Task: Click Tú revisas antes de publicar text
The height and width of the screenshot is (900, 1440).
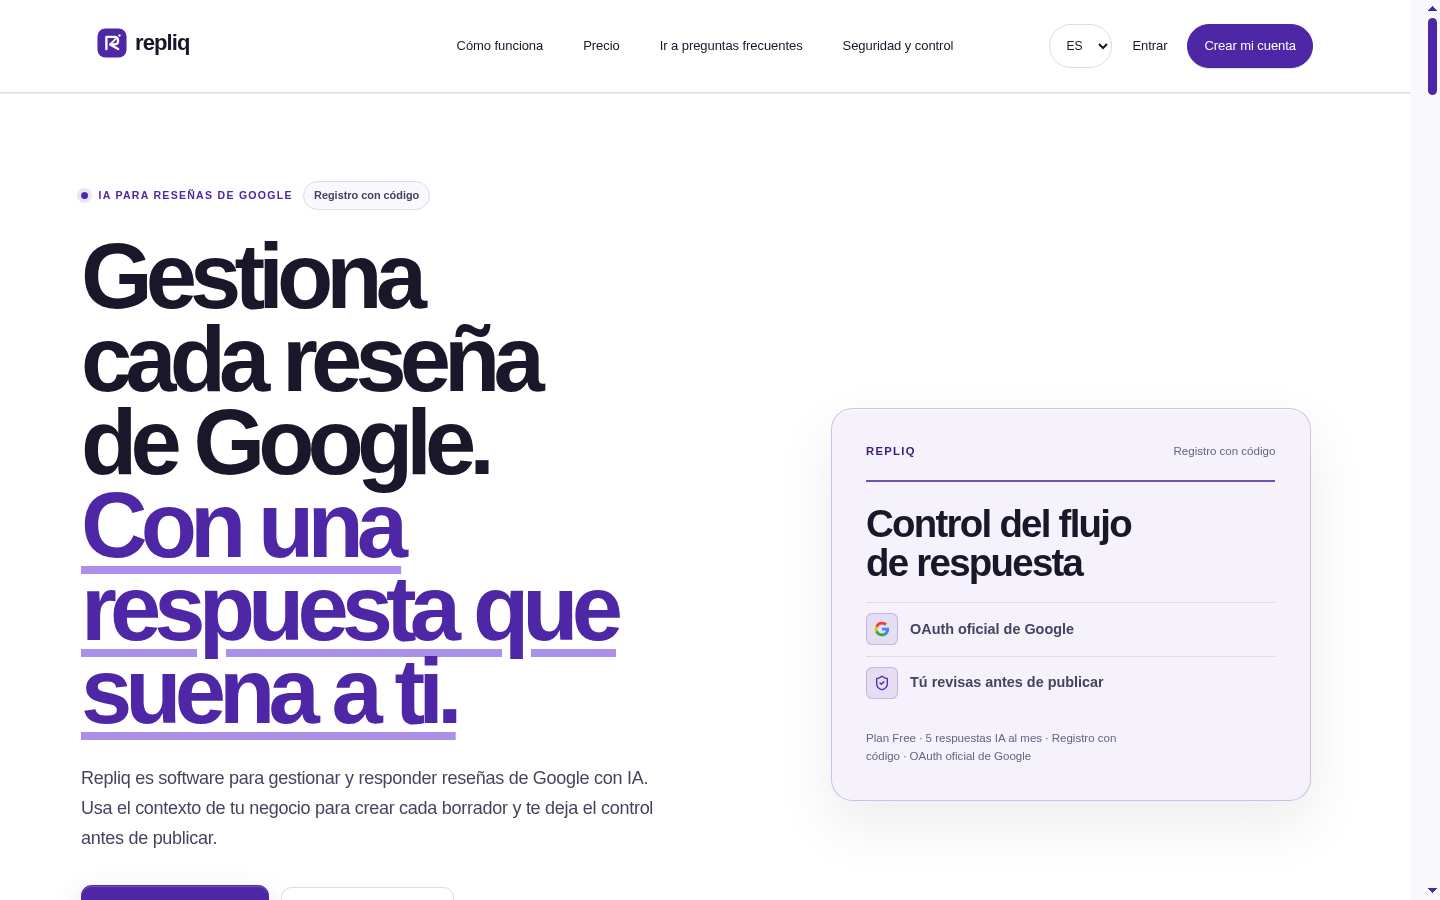Action: pyautogui.click(x=1007, y=682)
